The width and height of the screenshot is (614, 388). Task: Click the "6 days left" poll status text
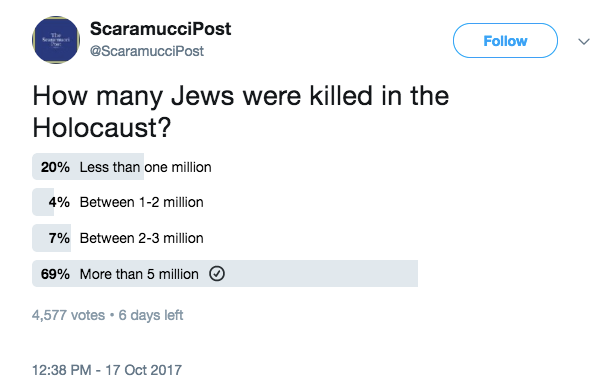click(151, 315)
